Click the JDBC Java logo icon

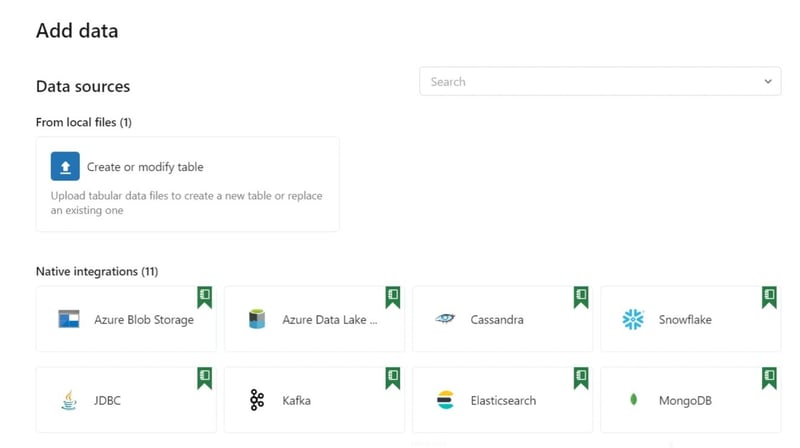click(x=69, y=401)
